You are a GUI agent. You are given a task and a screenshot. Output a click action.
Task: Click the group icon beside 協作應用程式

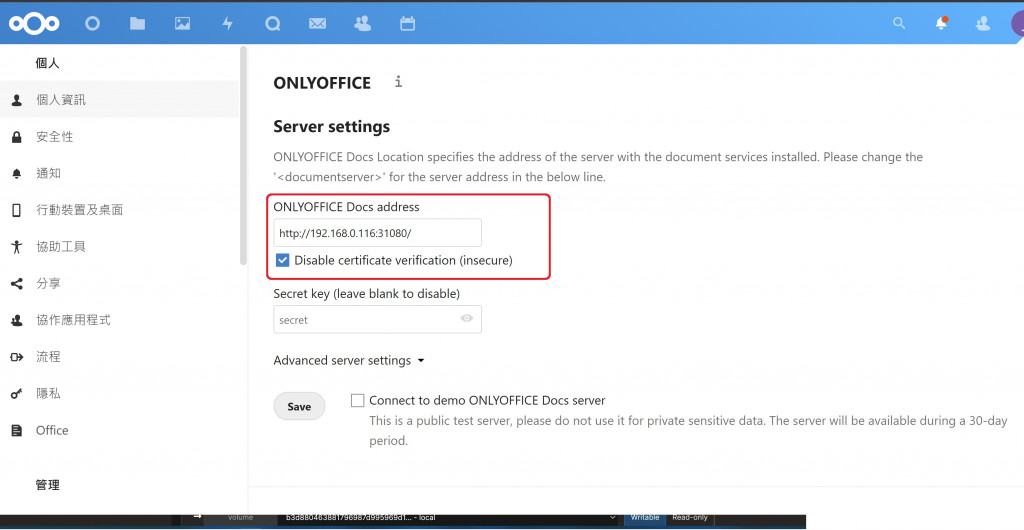(x=17, y=320)
